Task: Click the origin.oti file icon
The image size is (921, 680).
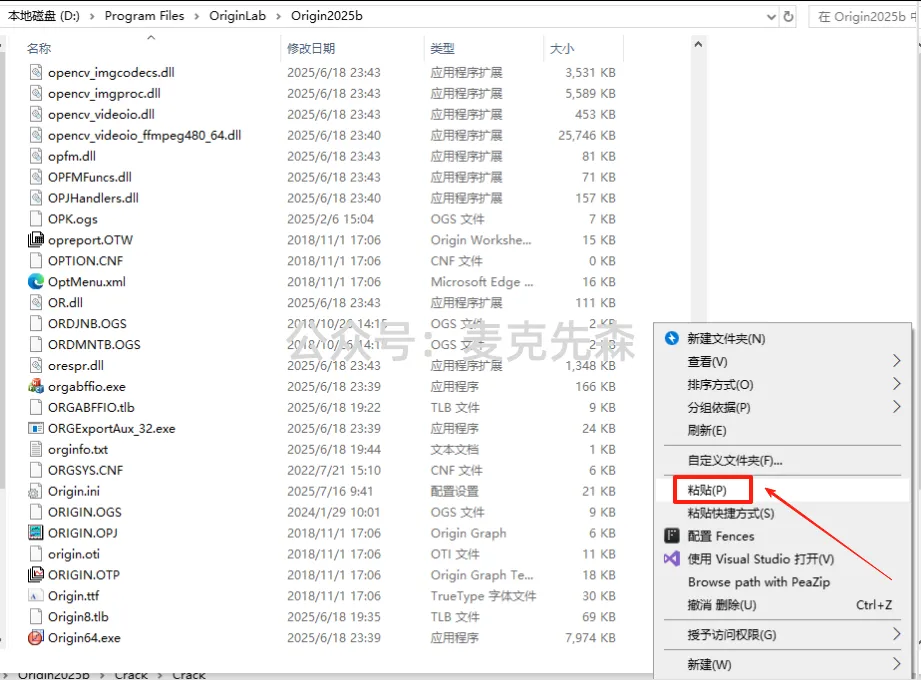Action: point(36,554)
